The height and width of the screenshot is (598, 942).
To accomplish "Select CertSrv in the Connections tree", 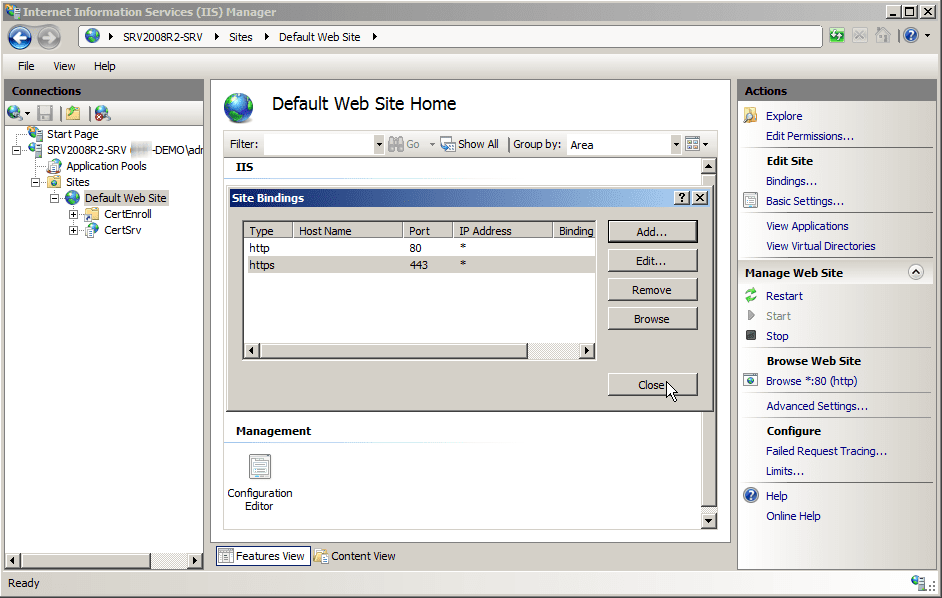I will 123,230.
